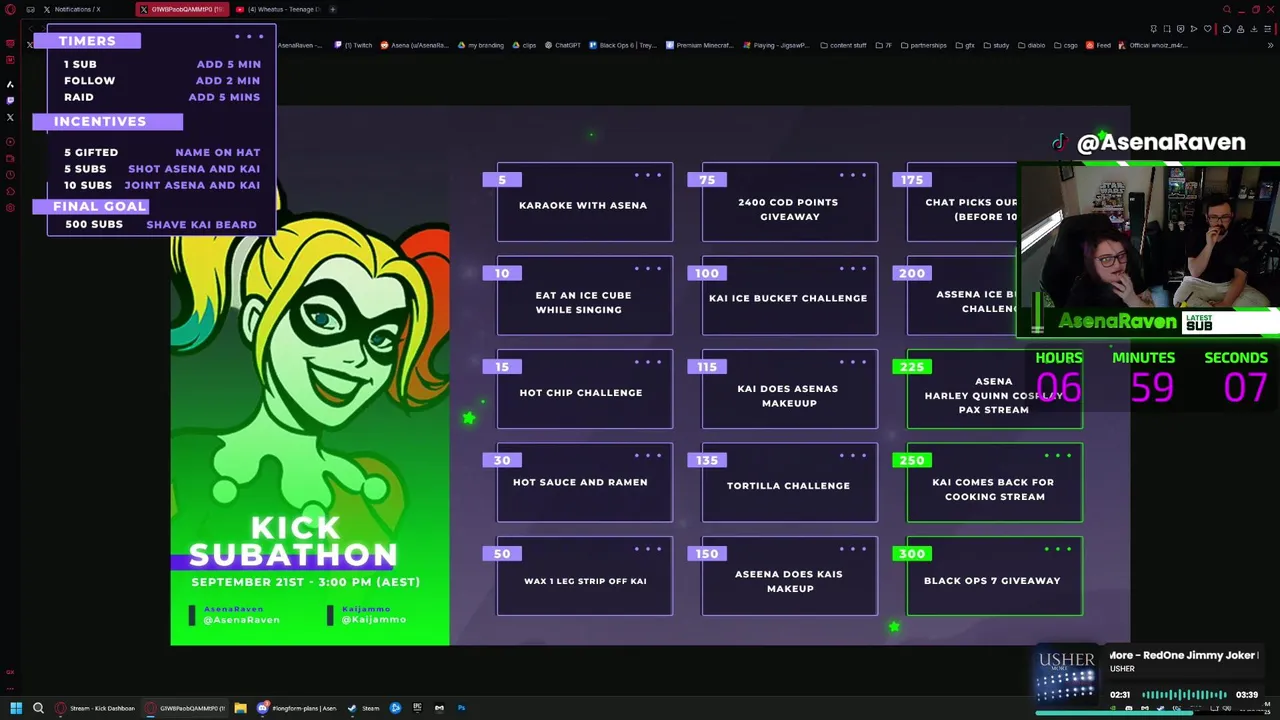Open the (1) Twitch bookmark

click(x=353, y=45)
